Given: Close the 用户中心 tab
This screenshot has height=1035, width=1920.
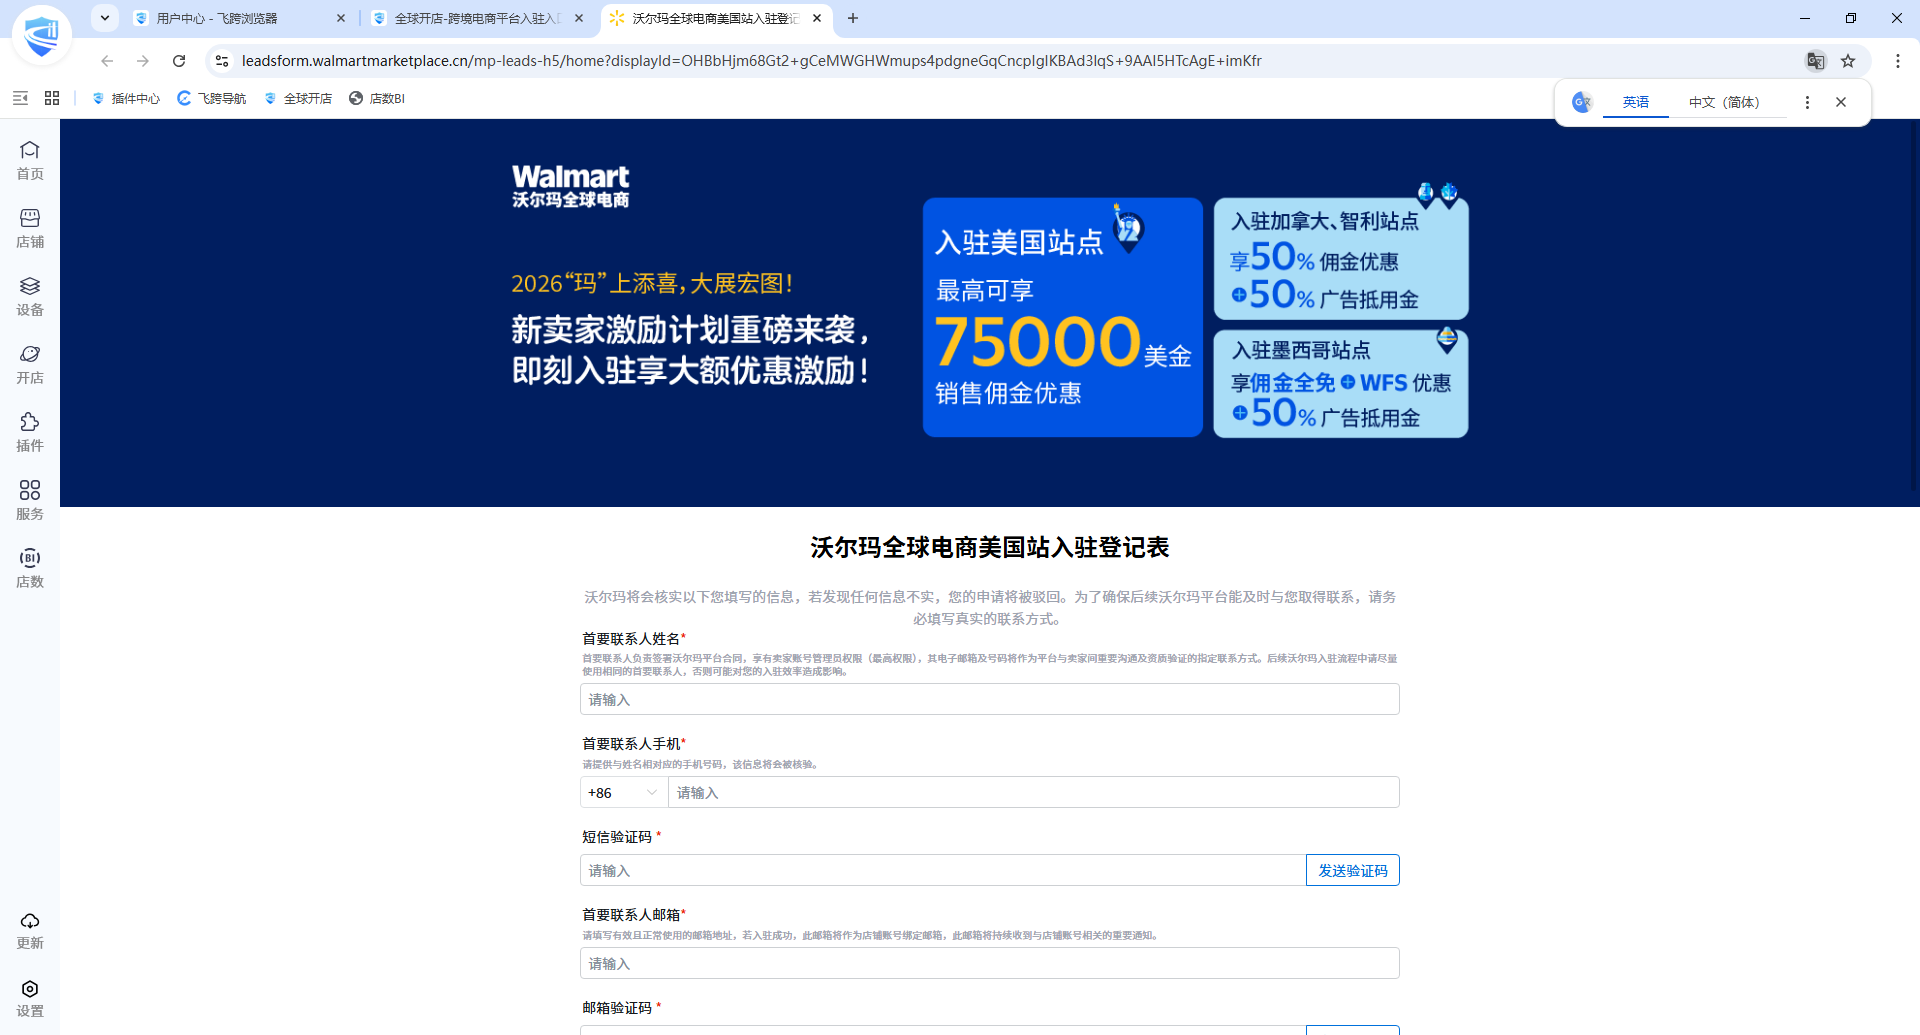Looking at the screenshot, I should point(341,18).
